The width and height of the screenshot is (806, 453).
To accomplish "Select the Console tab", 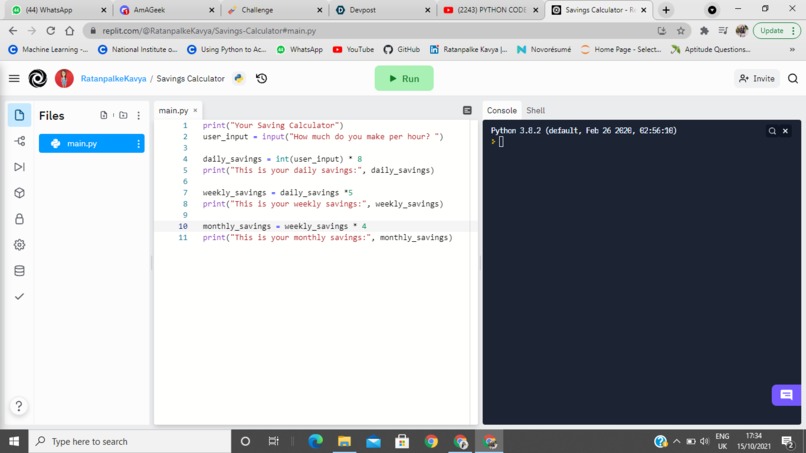I will pyautogui.click(x=502, y=111).
